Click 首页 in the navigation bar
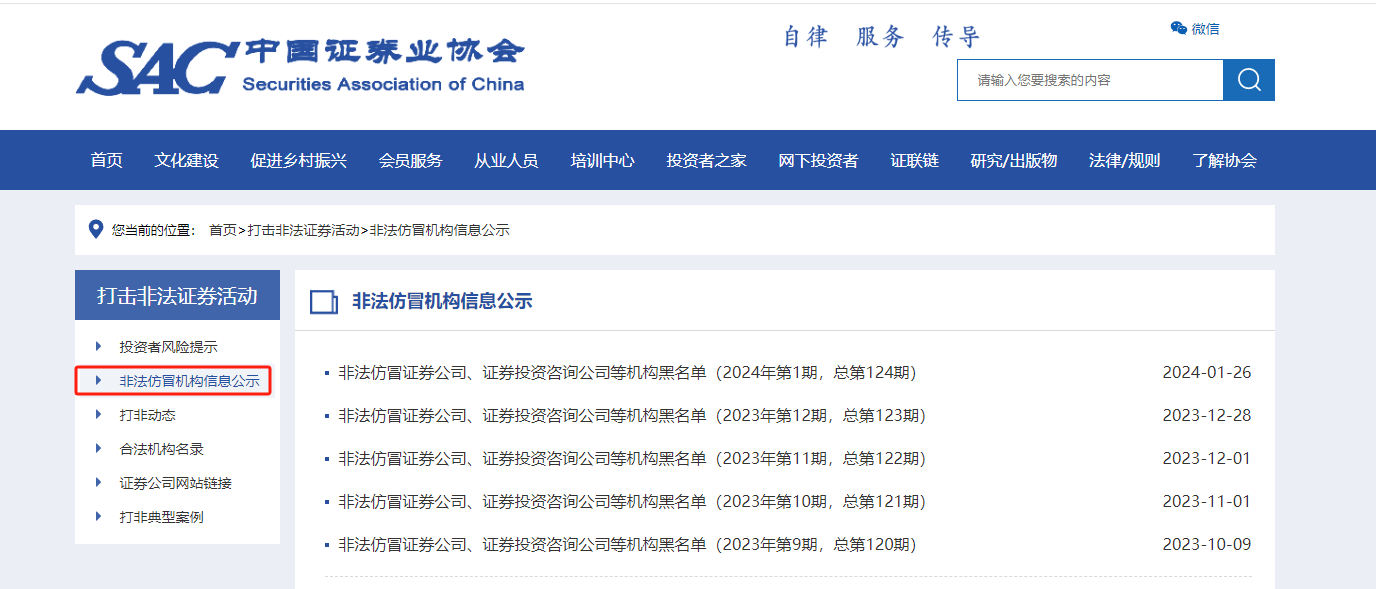 point(106,160)
